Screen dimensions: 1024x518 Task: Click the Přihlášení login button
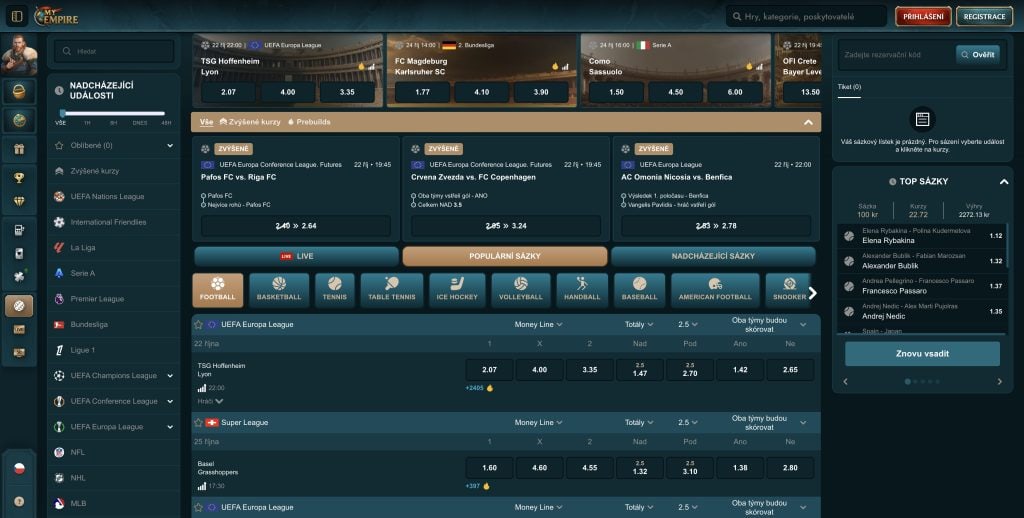[x=923, y=16]
